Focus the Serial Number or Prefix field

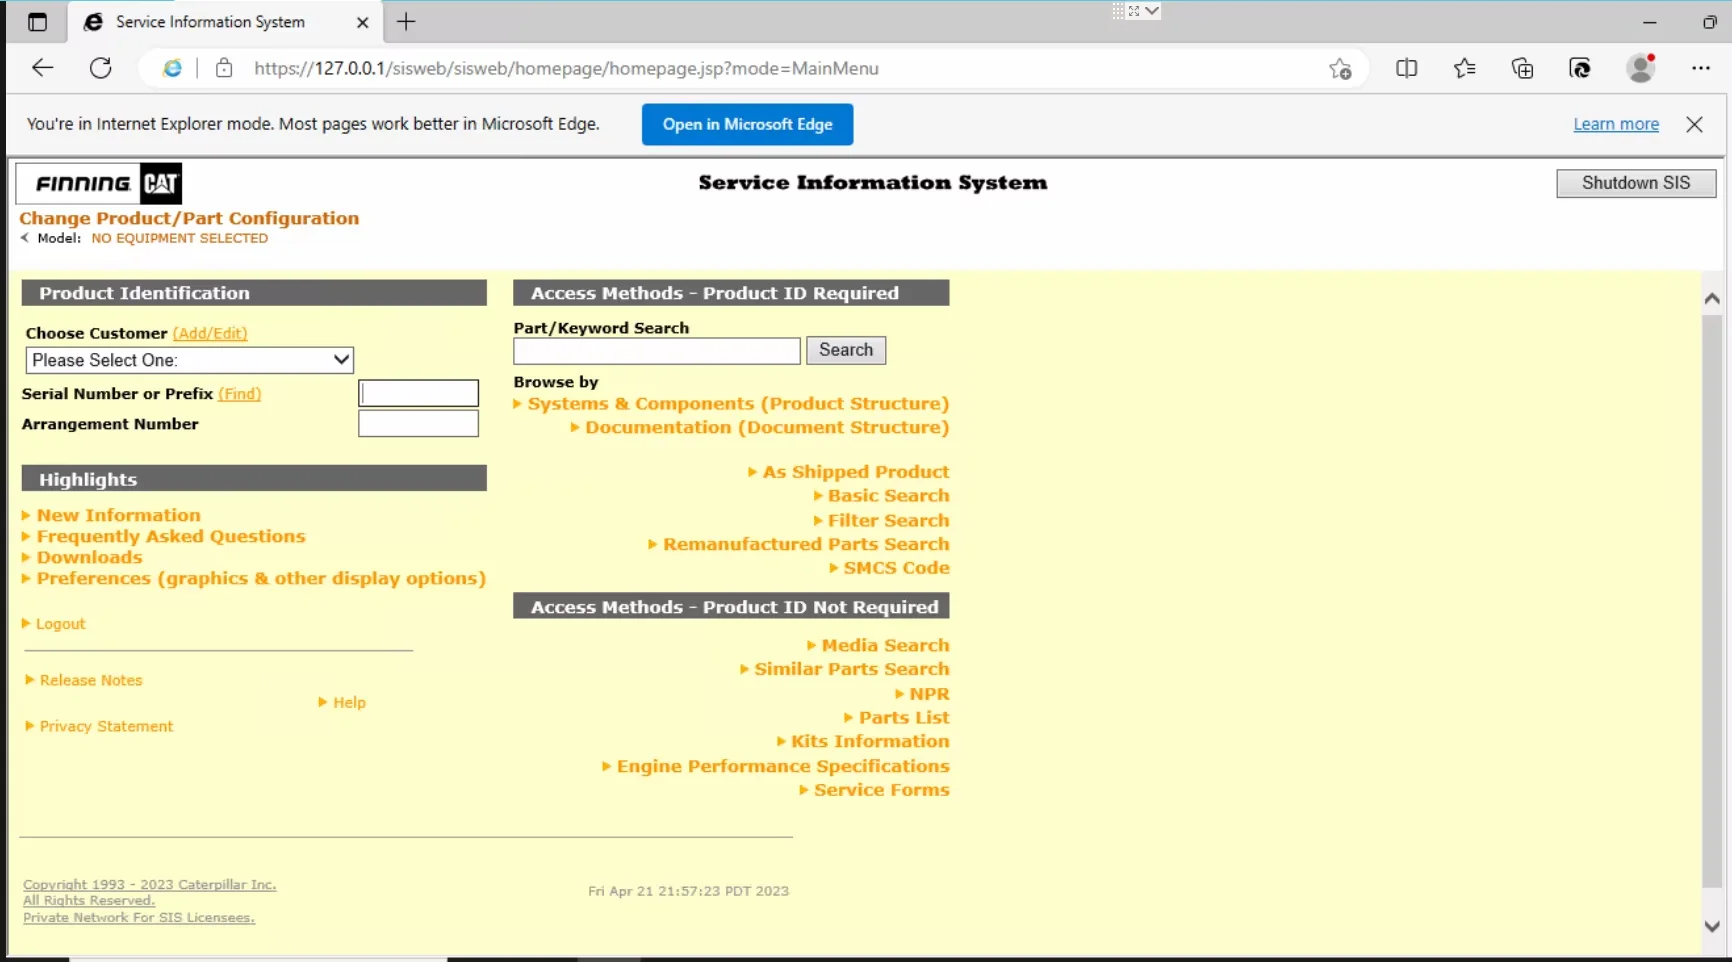(418, 393)
